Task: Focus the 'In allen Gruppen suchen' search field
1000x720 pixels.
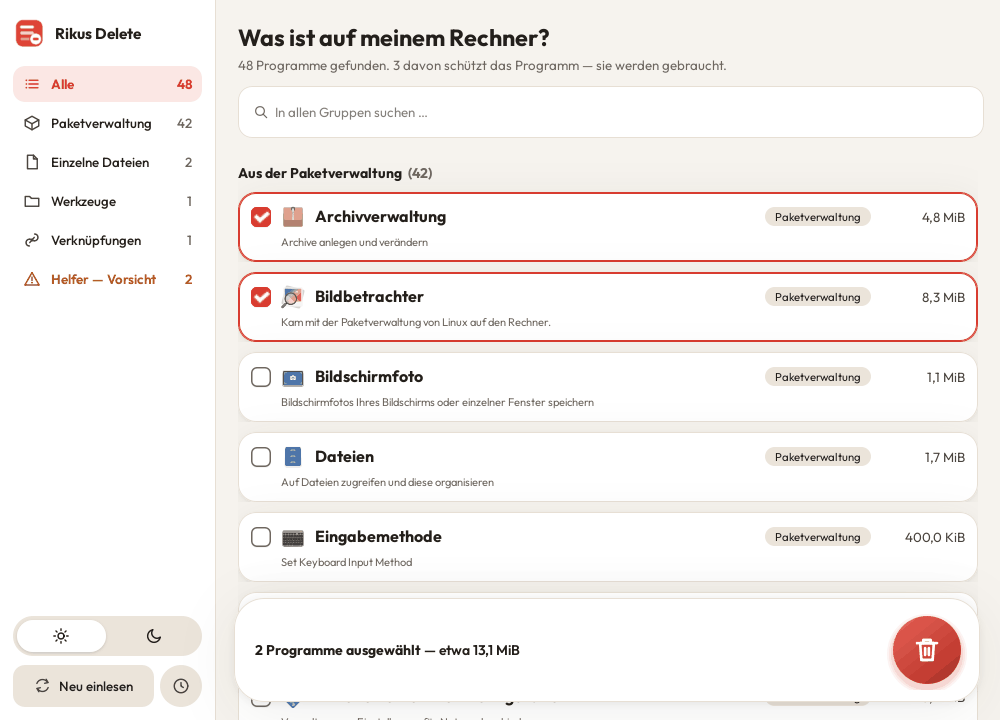Action: [x=611, y=112]
